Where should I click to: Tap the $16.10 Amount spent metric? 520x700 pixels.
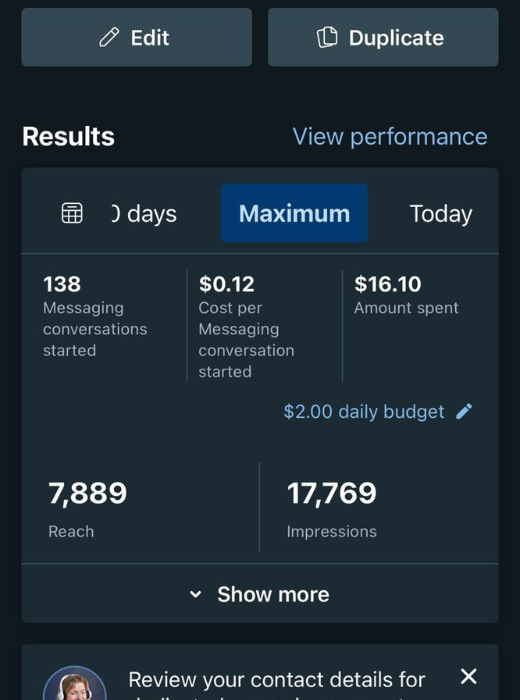click(x=406, y=295)
